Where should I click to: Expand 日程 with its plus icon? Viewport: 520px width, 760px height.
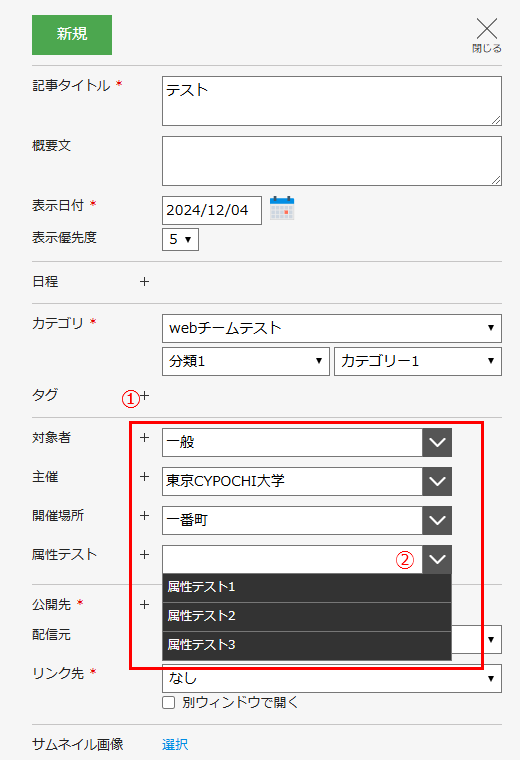(x=144, y=282)
